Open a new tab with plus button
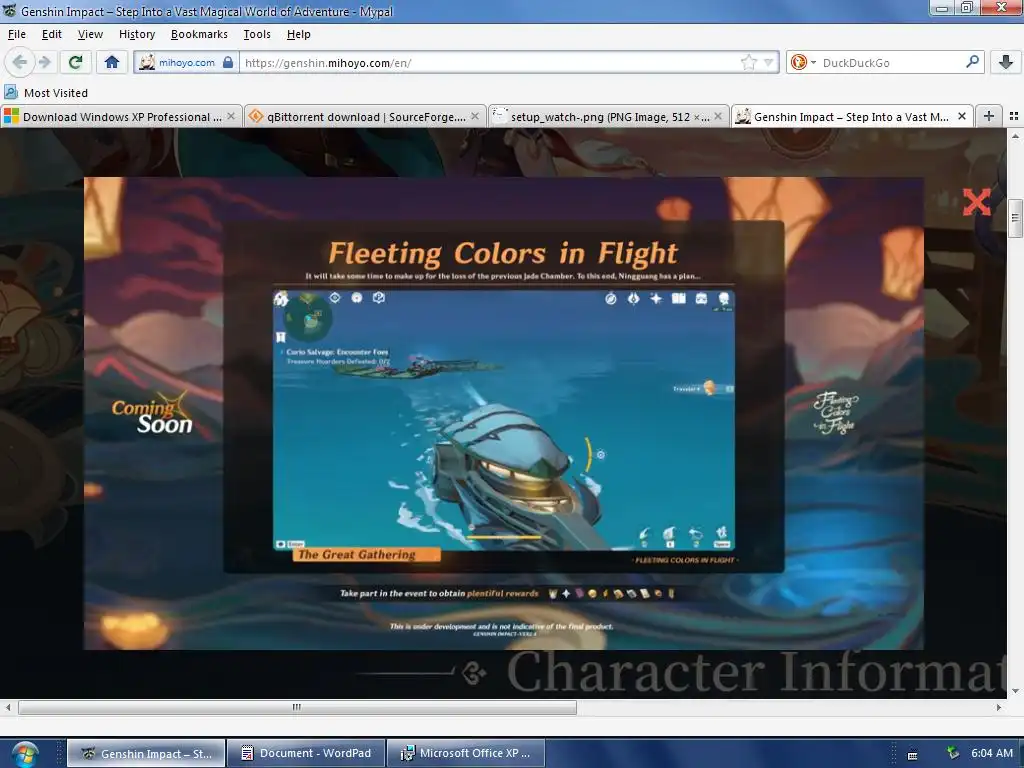Screen dimensions: 1024x768 click(x=989, y=116)
